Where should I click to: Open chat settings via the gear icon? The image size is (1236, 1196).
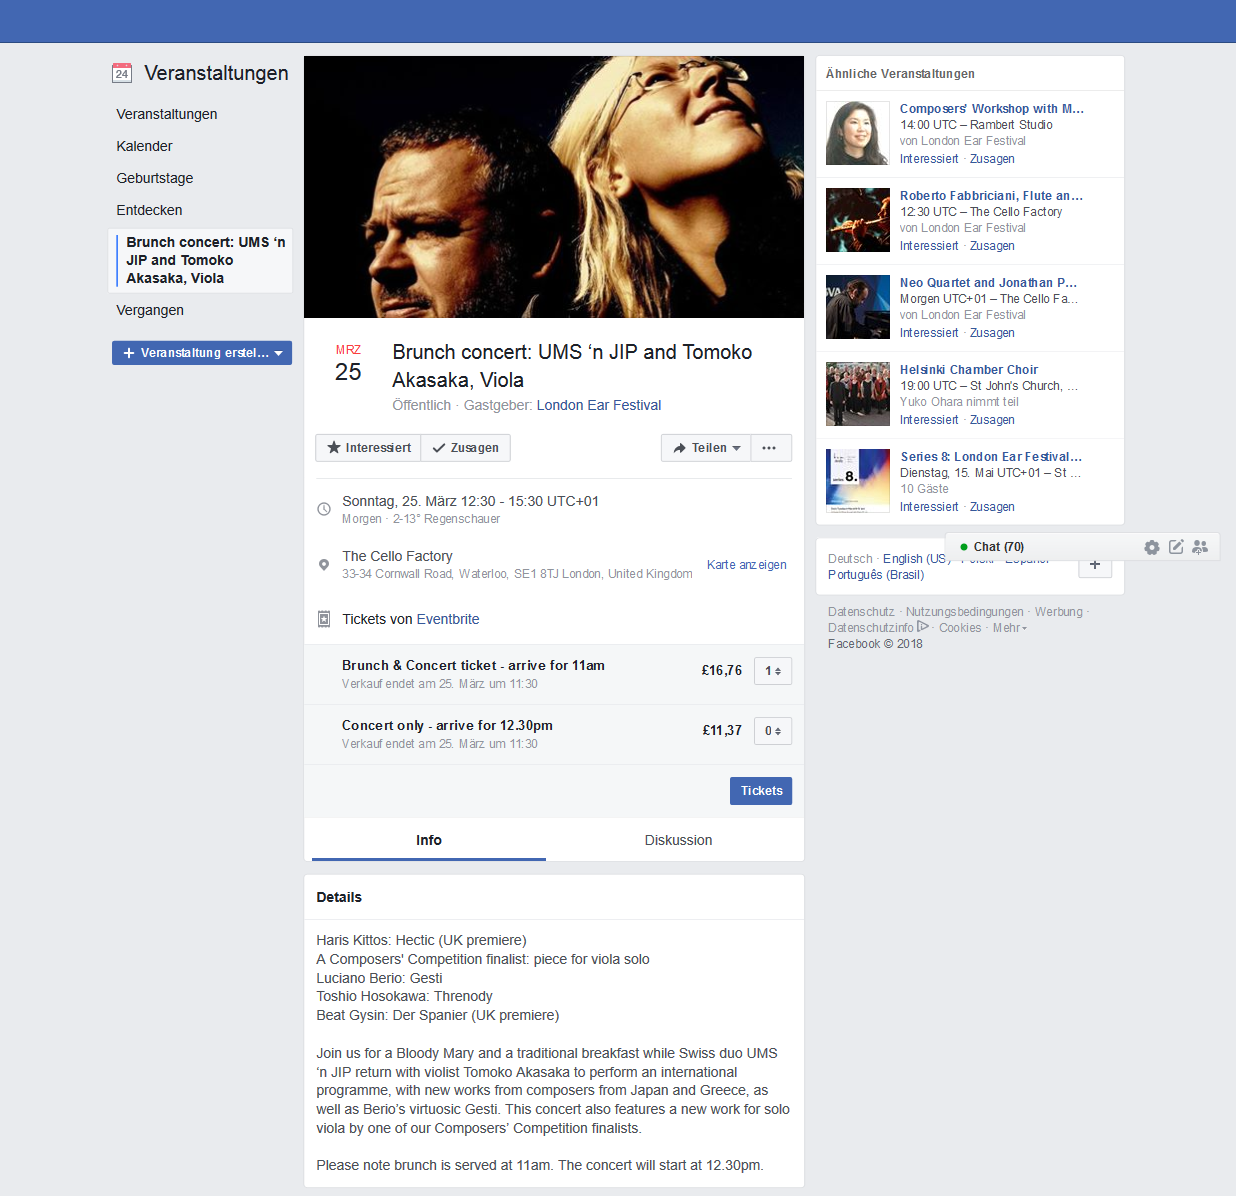click(1152, 547)
